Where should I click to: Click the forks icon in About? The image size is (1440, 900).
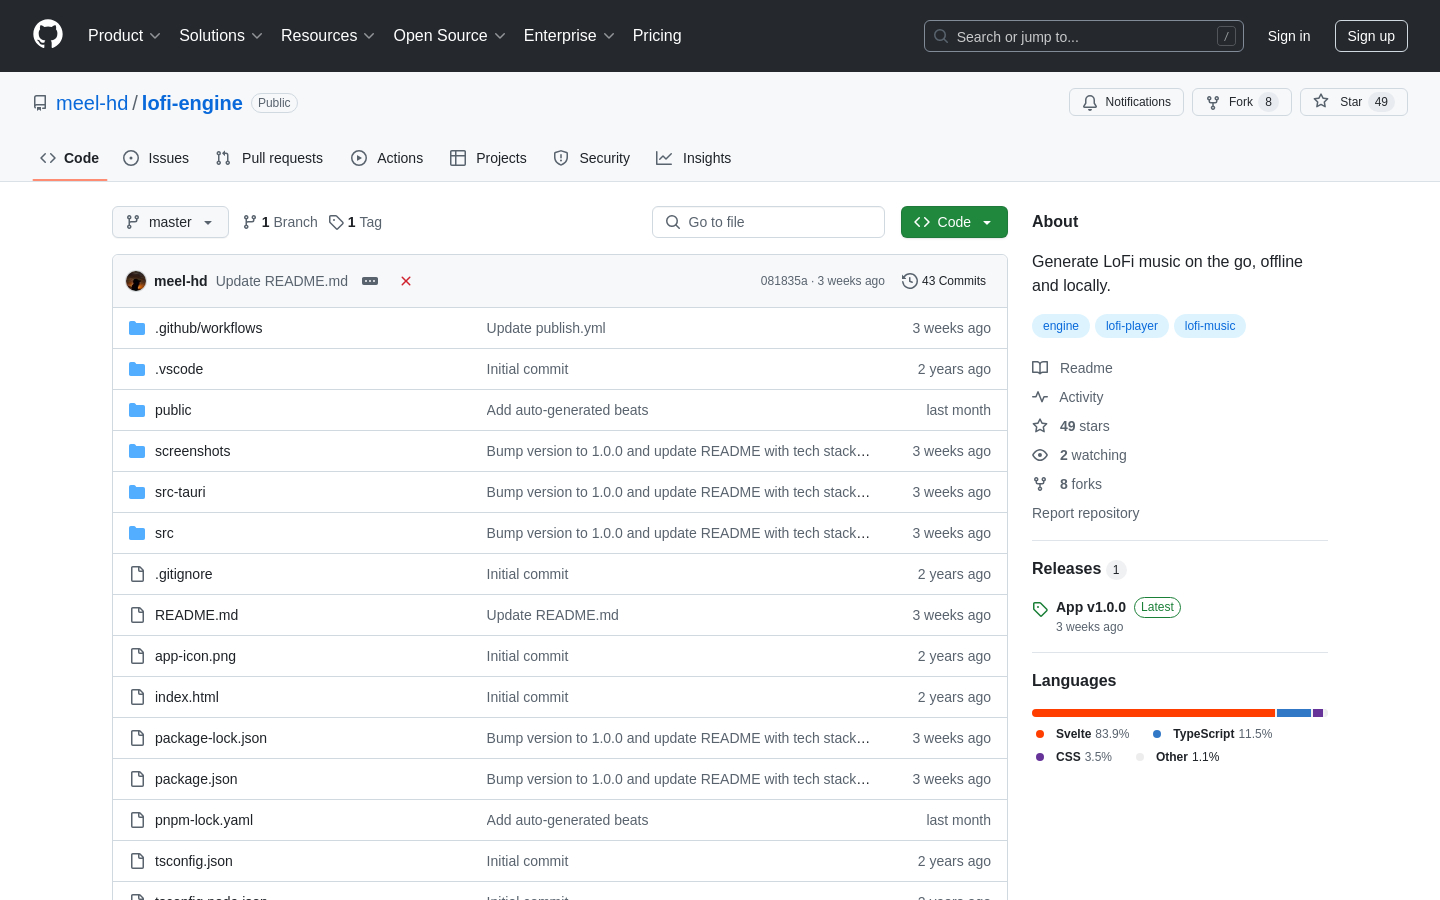pos(1040,484)
